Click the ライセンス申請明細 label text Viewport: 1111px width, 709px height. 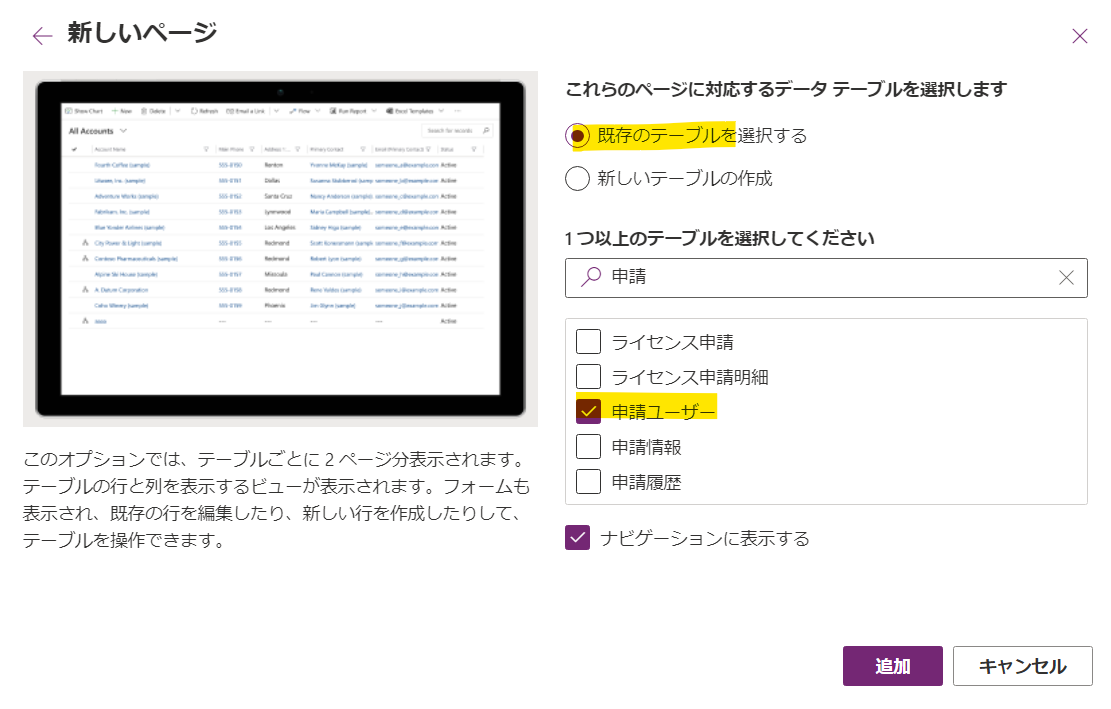[x=690, y=377]
